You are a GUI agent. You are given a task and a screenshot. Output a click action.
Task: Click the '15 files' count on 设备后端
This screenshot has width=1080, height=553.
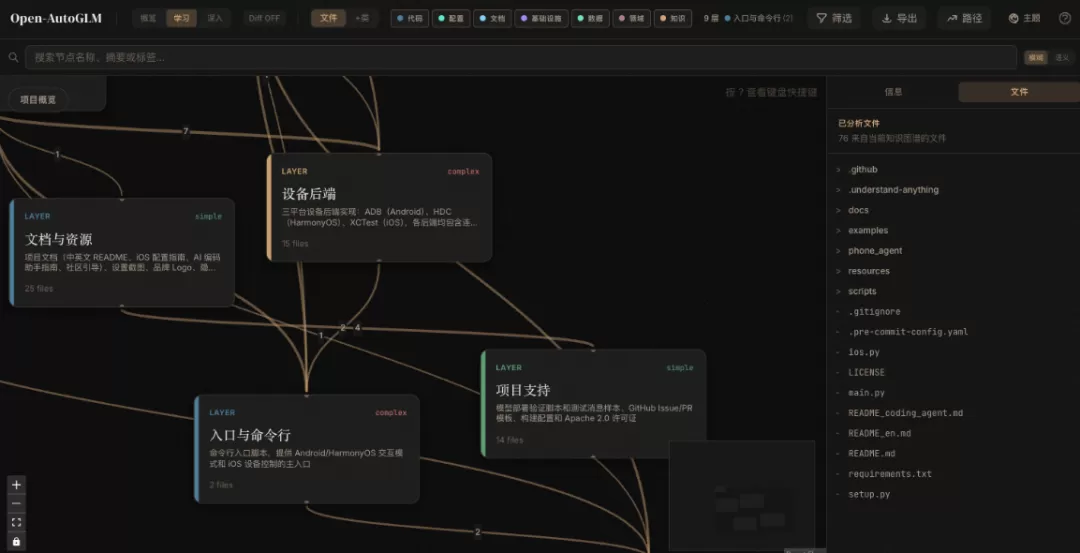point(295,244)
